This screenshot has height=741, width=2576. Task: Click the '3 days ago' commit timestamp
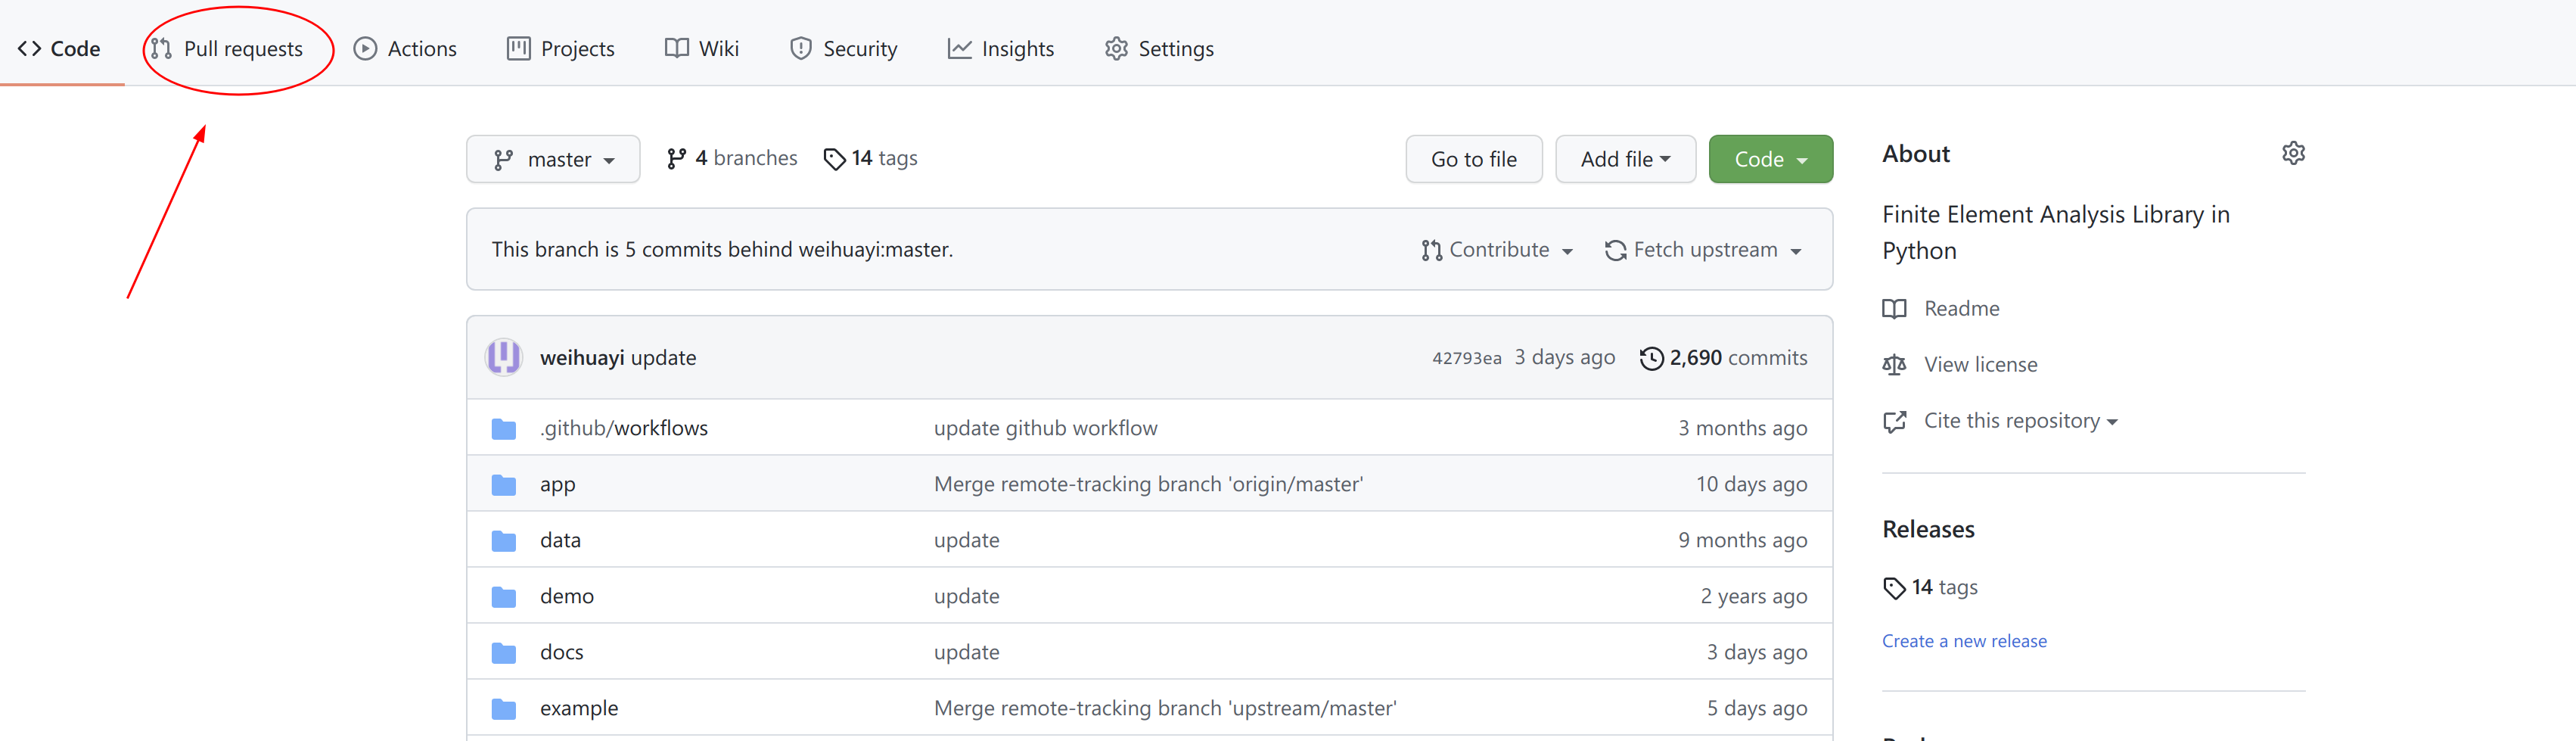pyautogui.click(x=1564, y=357)
